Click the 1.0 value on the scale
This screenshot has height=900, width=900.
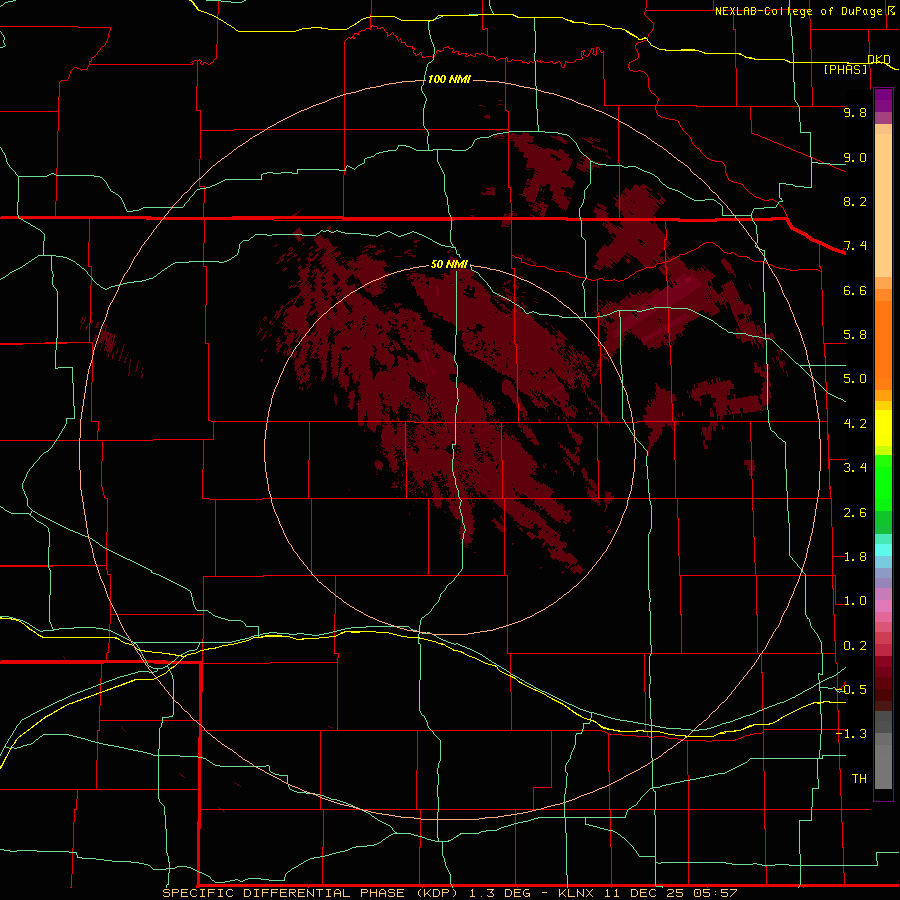855,601
